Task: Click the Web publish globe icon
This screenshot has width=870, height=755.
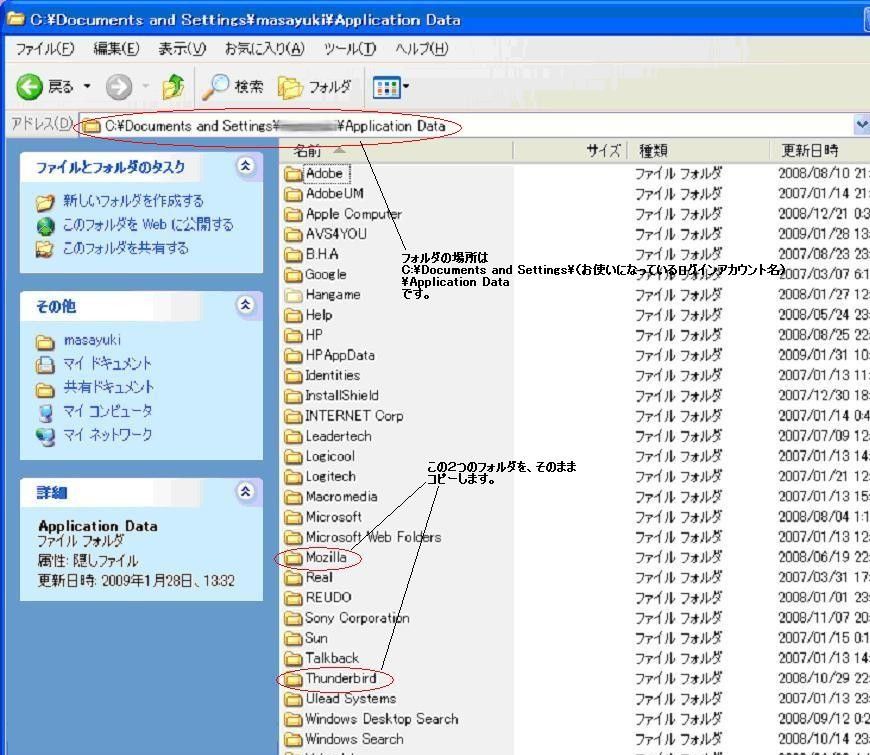Action: tap(45, 226)
